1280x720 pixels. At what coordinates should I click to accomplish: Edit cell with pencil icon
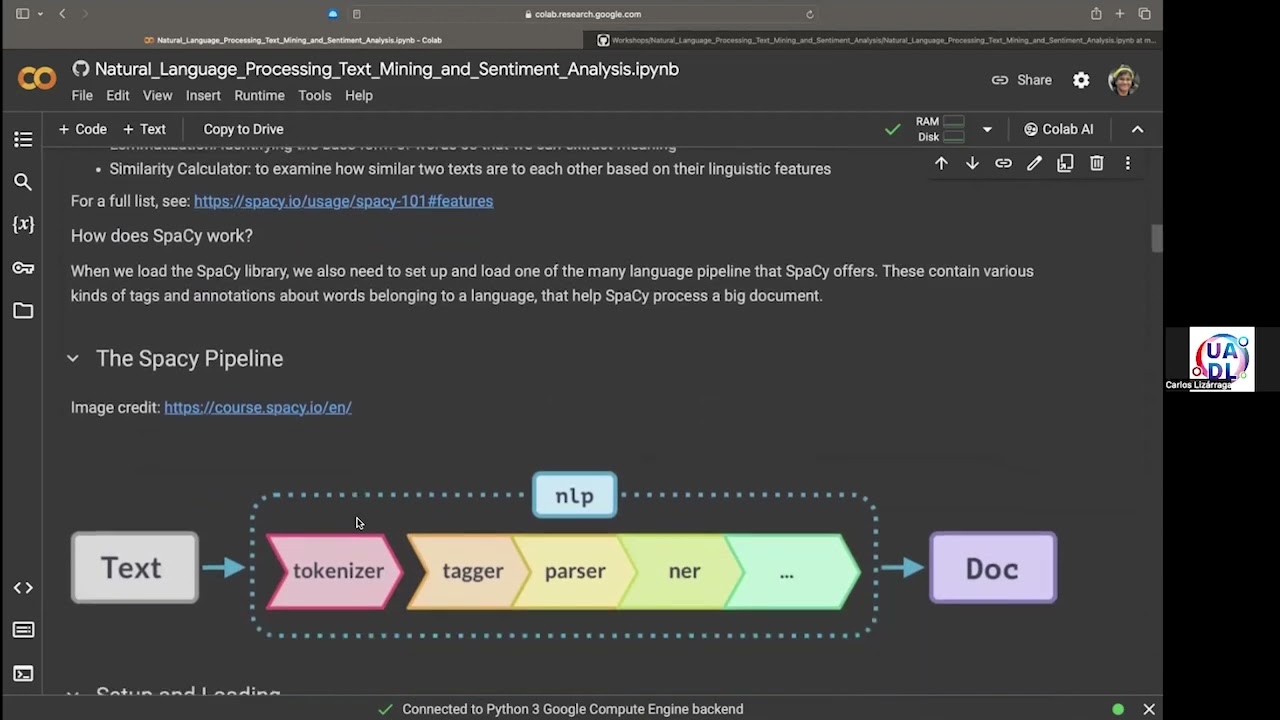(x=1034, y=163)
